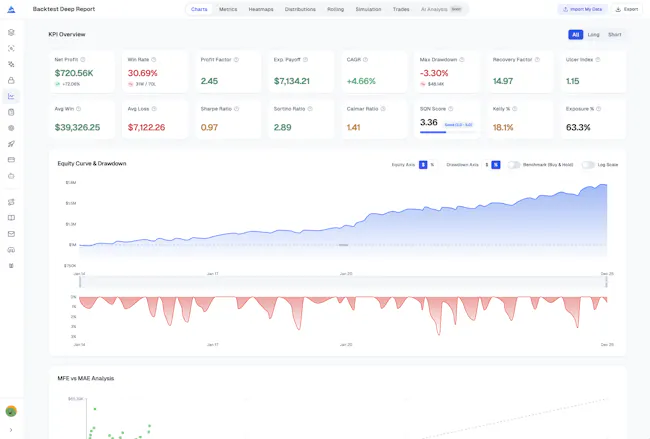Click the SQN Score progress bar
650x439 pixels.
pos(447,132)
